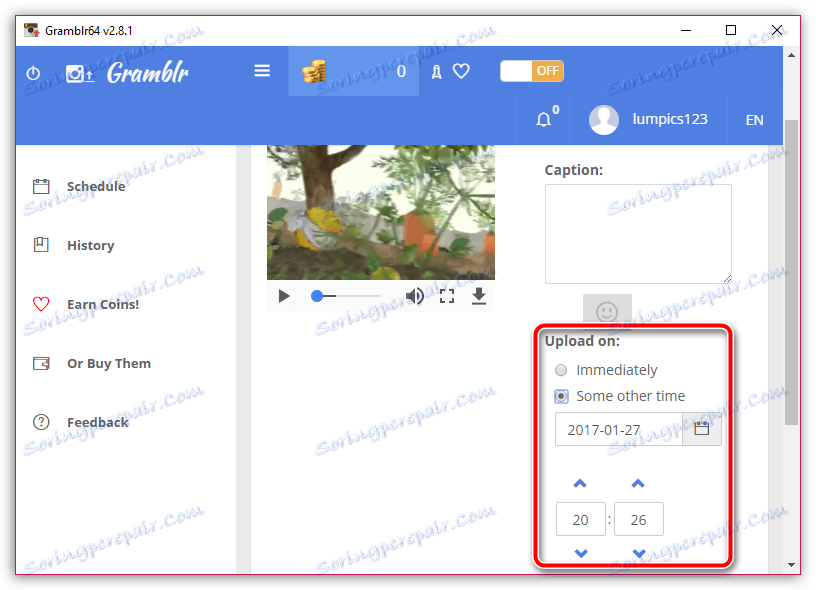
Task: Click the Gramblr upload logo icon
Action: [x=80, y=74]
